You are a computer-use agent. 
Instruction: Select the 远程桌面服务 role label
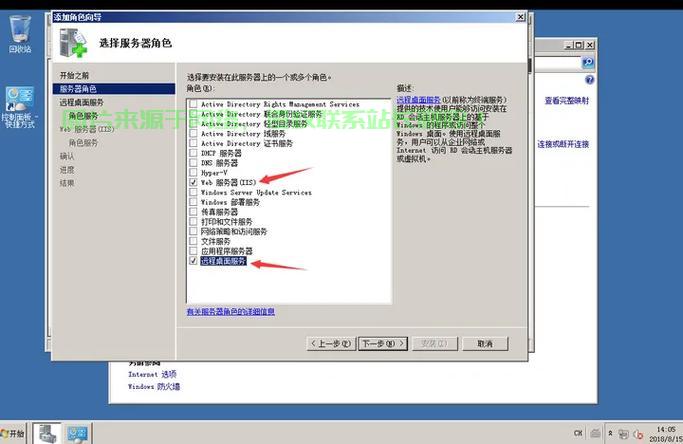(x=223, y=261)
